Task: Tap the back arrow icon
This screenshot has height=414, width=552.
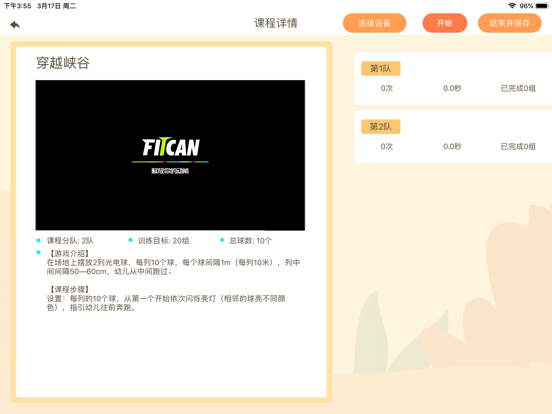Action: (15, 25)
